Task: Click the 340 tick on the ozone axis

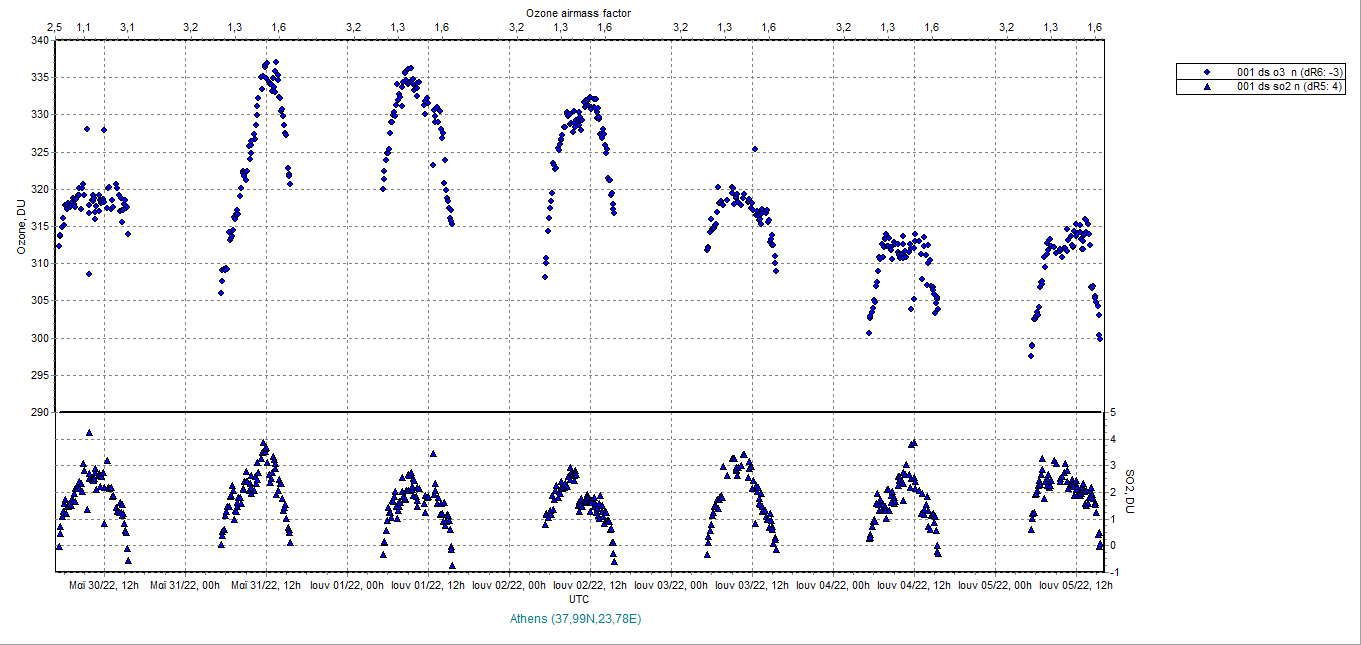Action: (40, 40)
